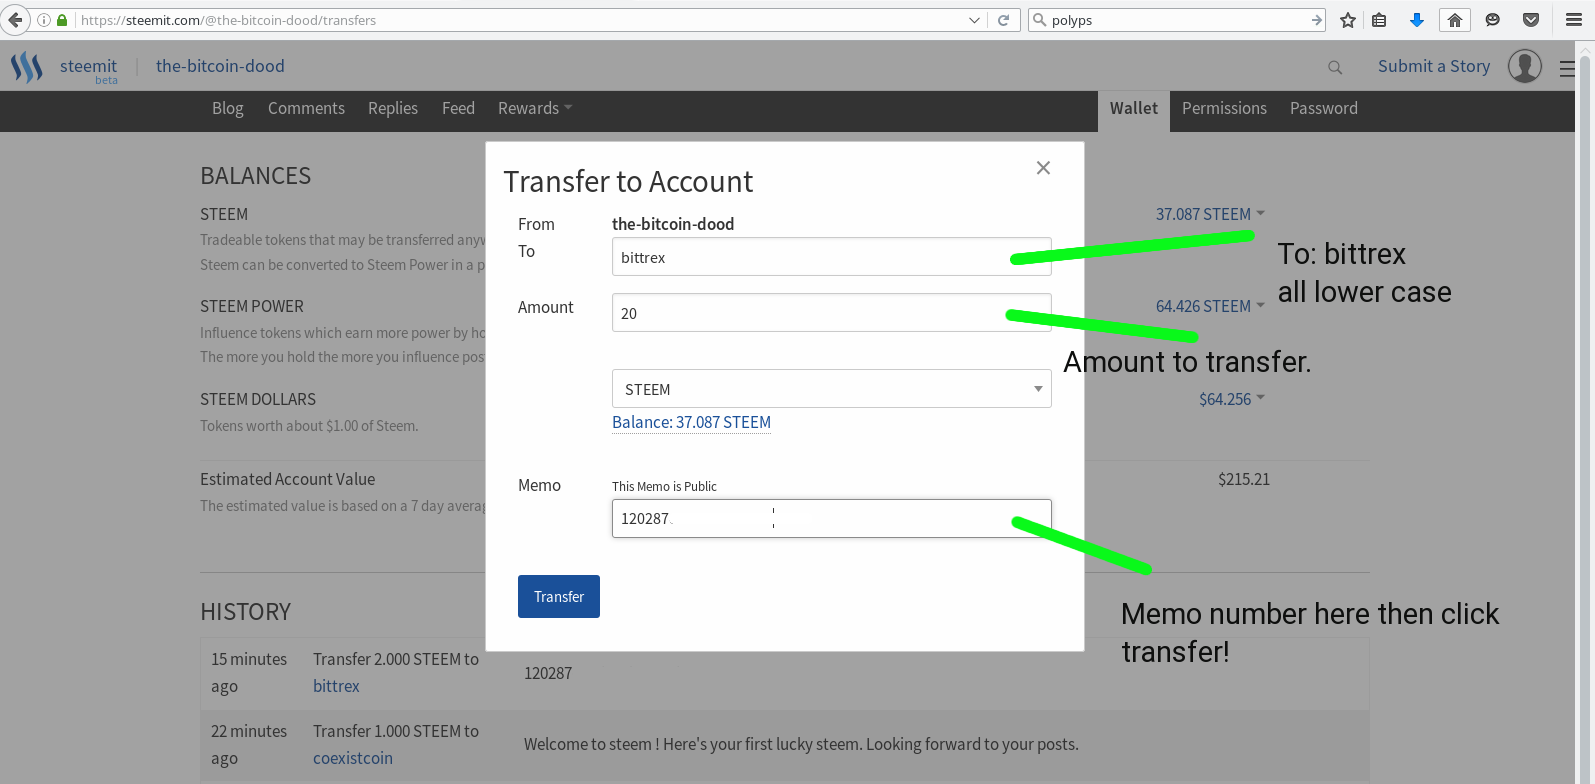Image resolution: width=1595 pixels, height=784 pixels.
Task: Click the 'This Memo is Public' note
Action: [664, 486]
